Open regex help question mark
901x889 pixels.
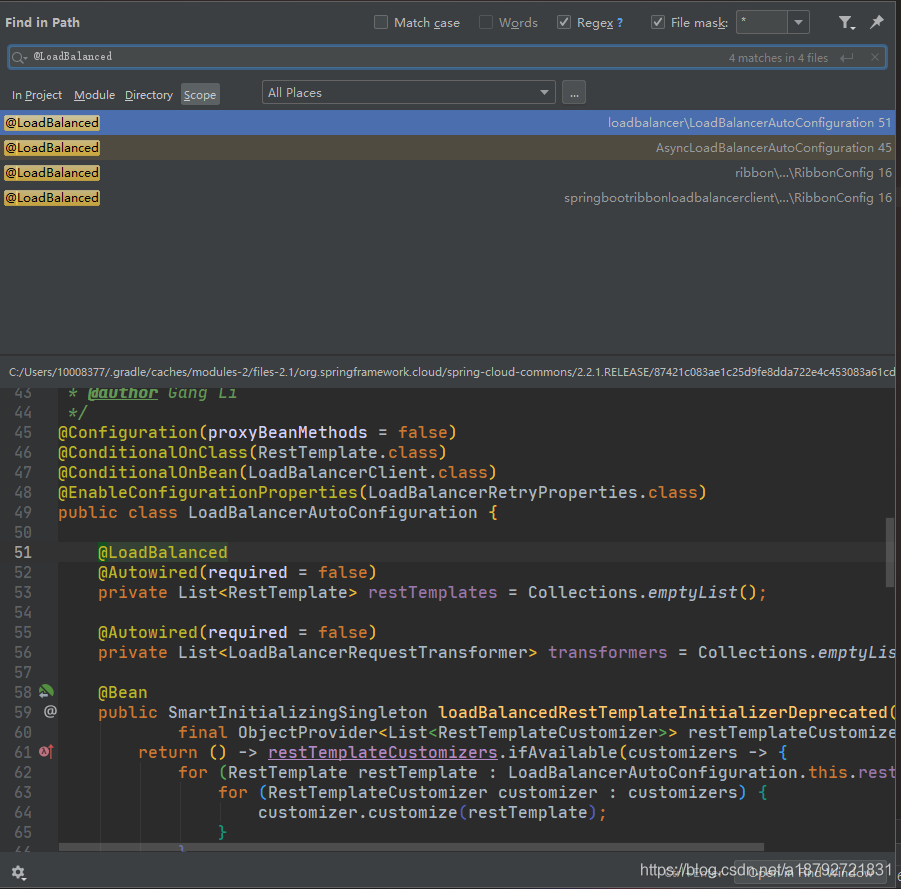pyautogui.click(x=619, y=23)
